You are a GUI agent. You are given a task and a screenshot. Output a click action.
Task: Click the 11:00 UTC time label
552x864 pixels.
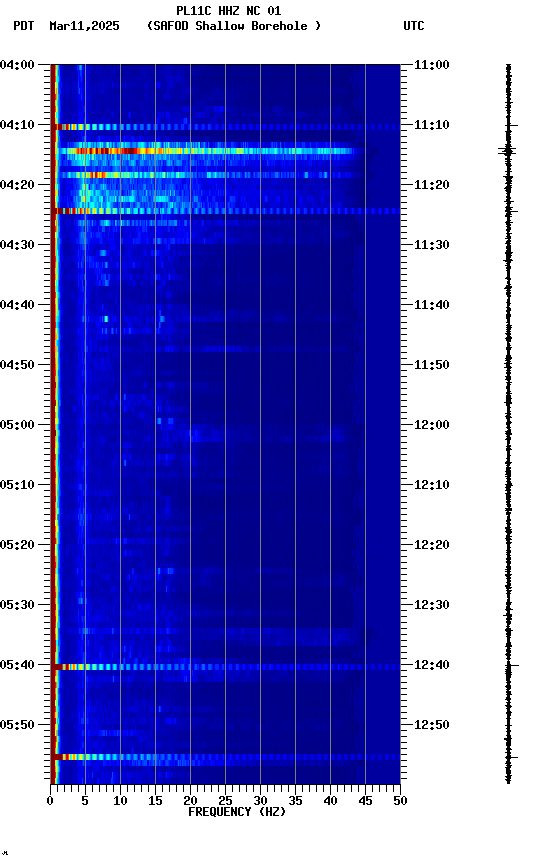click(432, 65)
